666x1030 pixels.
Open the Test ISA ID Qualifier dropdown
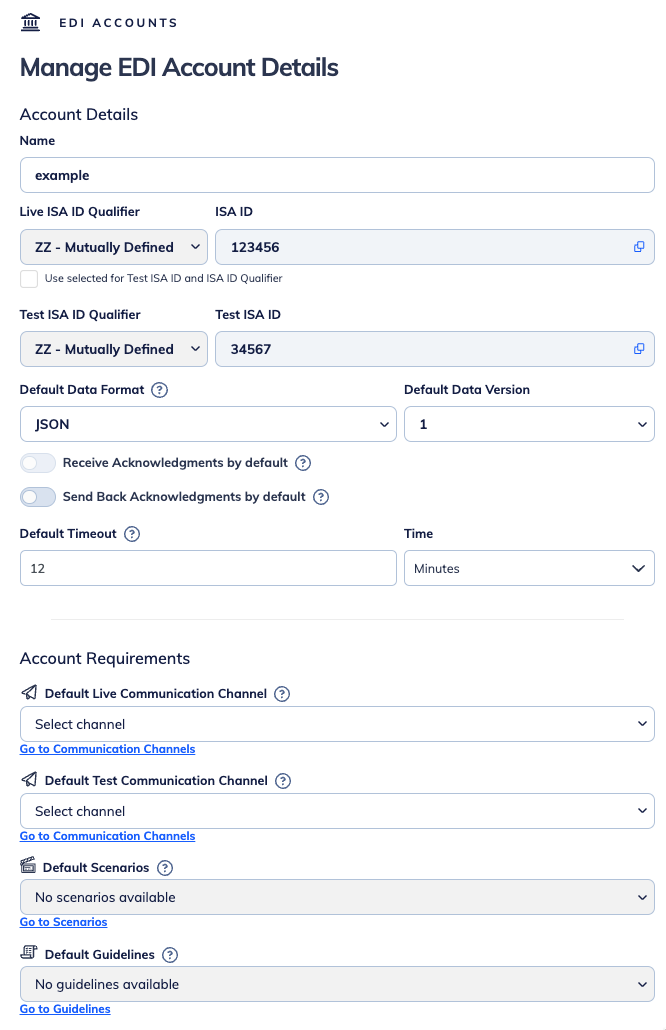[x=114, y=349]
